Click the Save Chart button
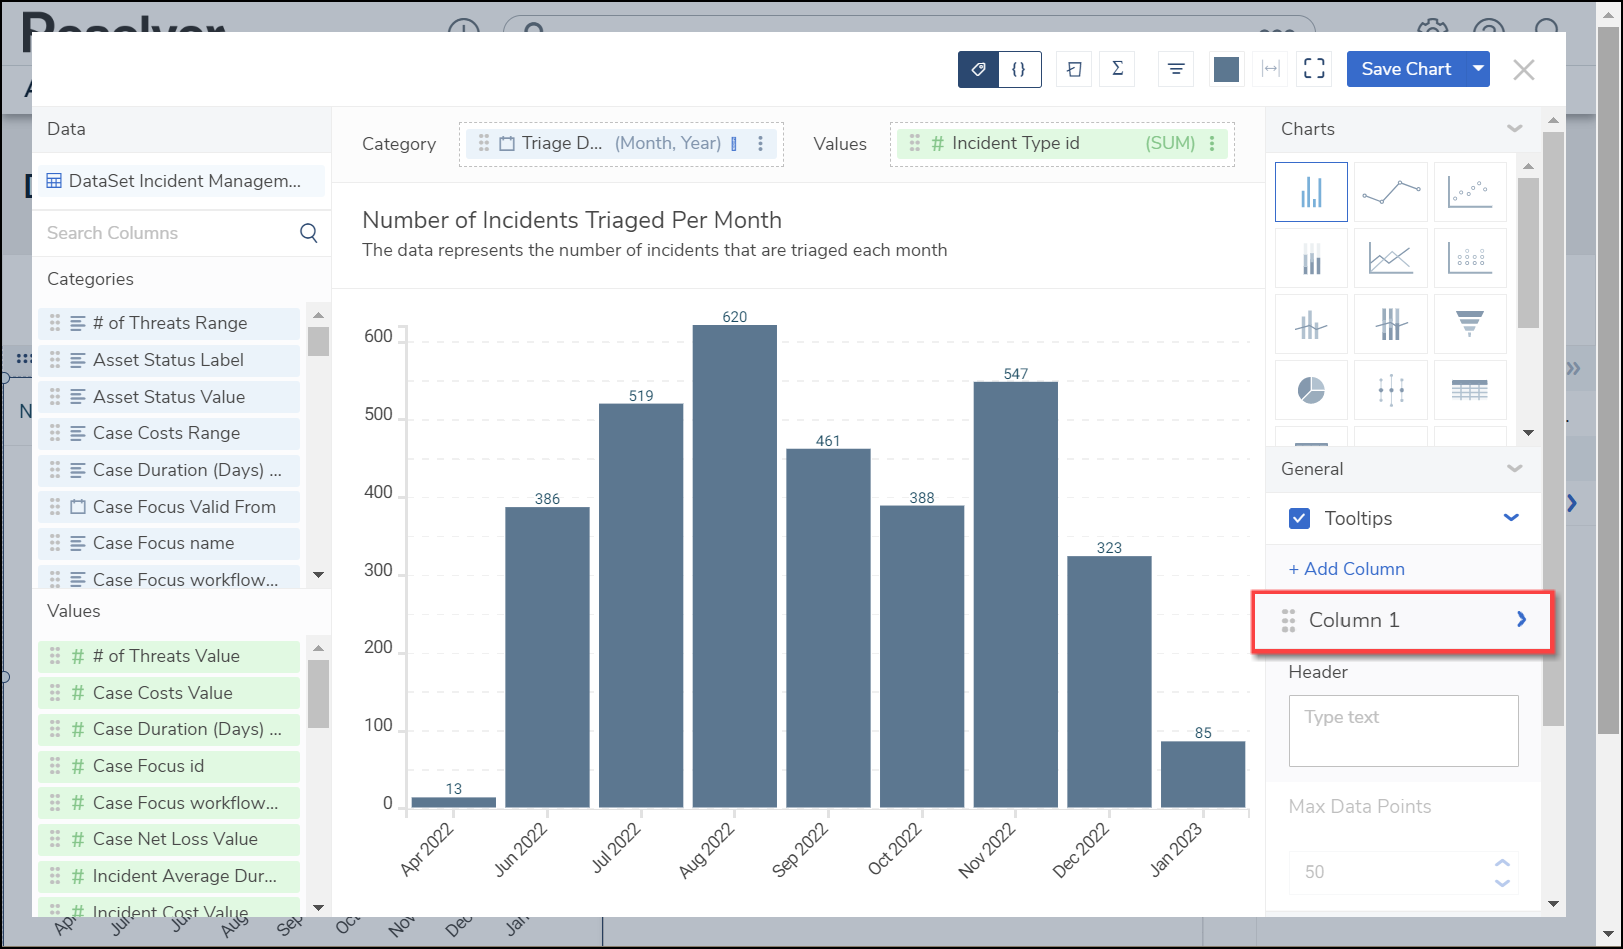 tap(1405, 69)
